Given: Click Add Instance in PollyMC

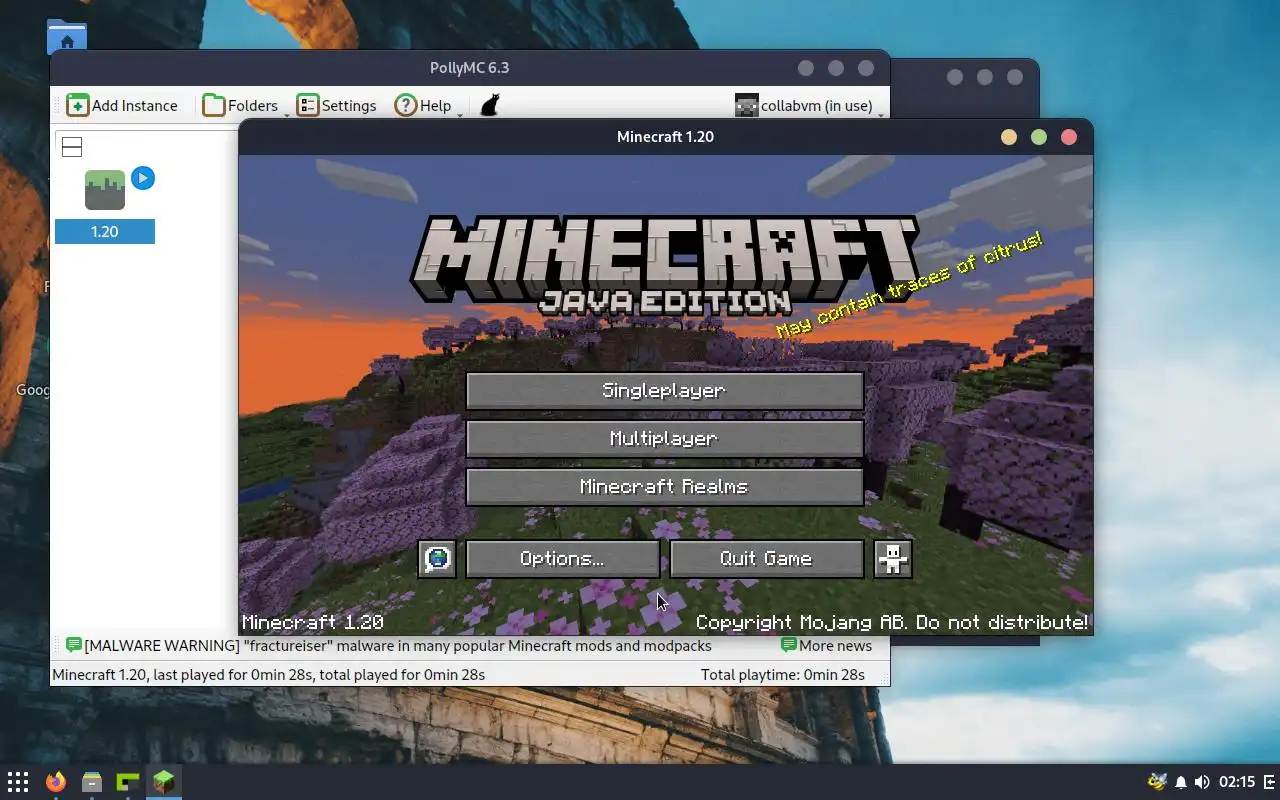Looking at the screenshot, I should click(122, 105).
